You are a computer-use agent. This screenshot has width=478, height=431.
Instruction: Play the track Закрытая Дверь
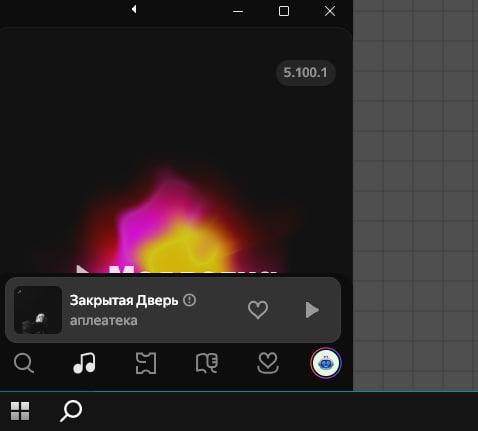312,310
